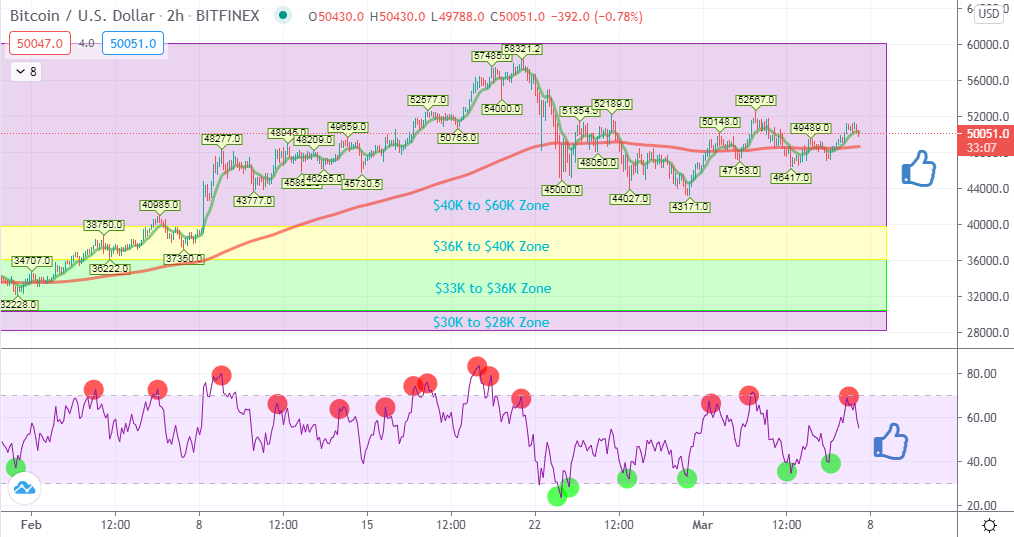This screenshot has width=1014, height=537.
Task: Click the 37350.0 pivot low label
Action: click(x=184, y=259)
